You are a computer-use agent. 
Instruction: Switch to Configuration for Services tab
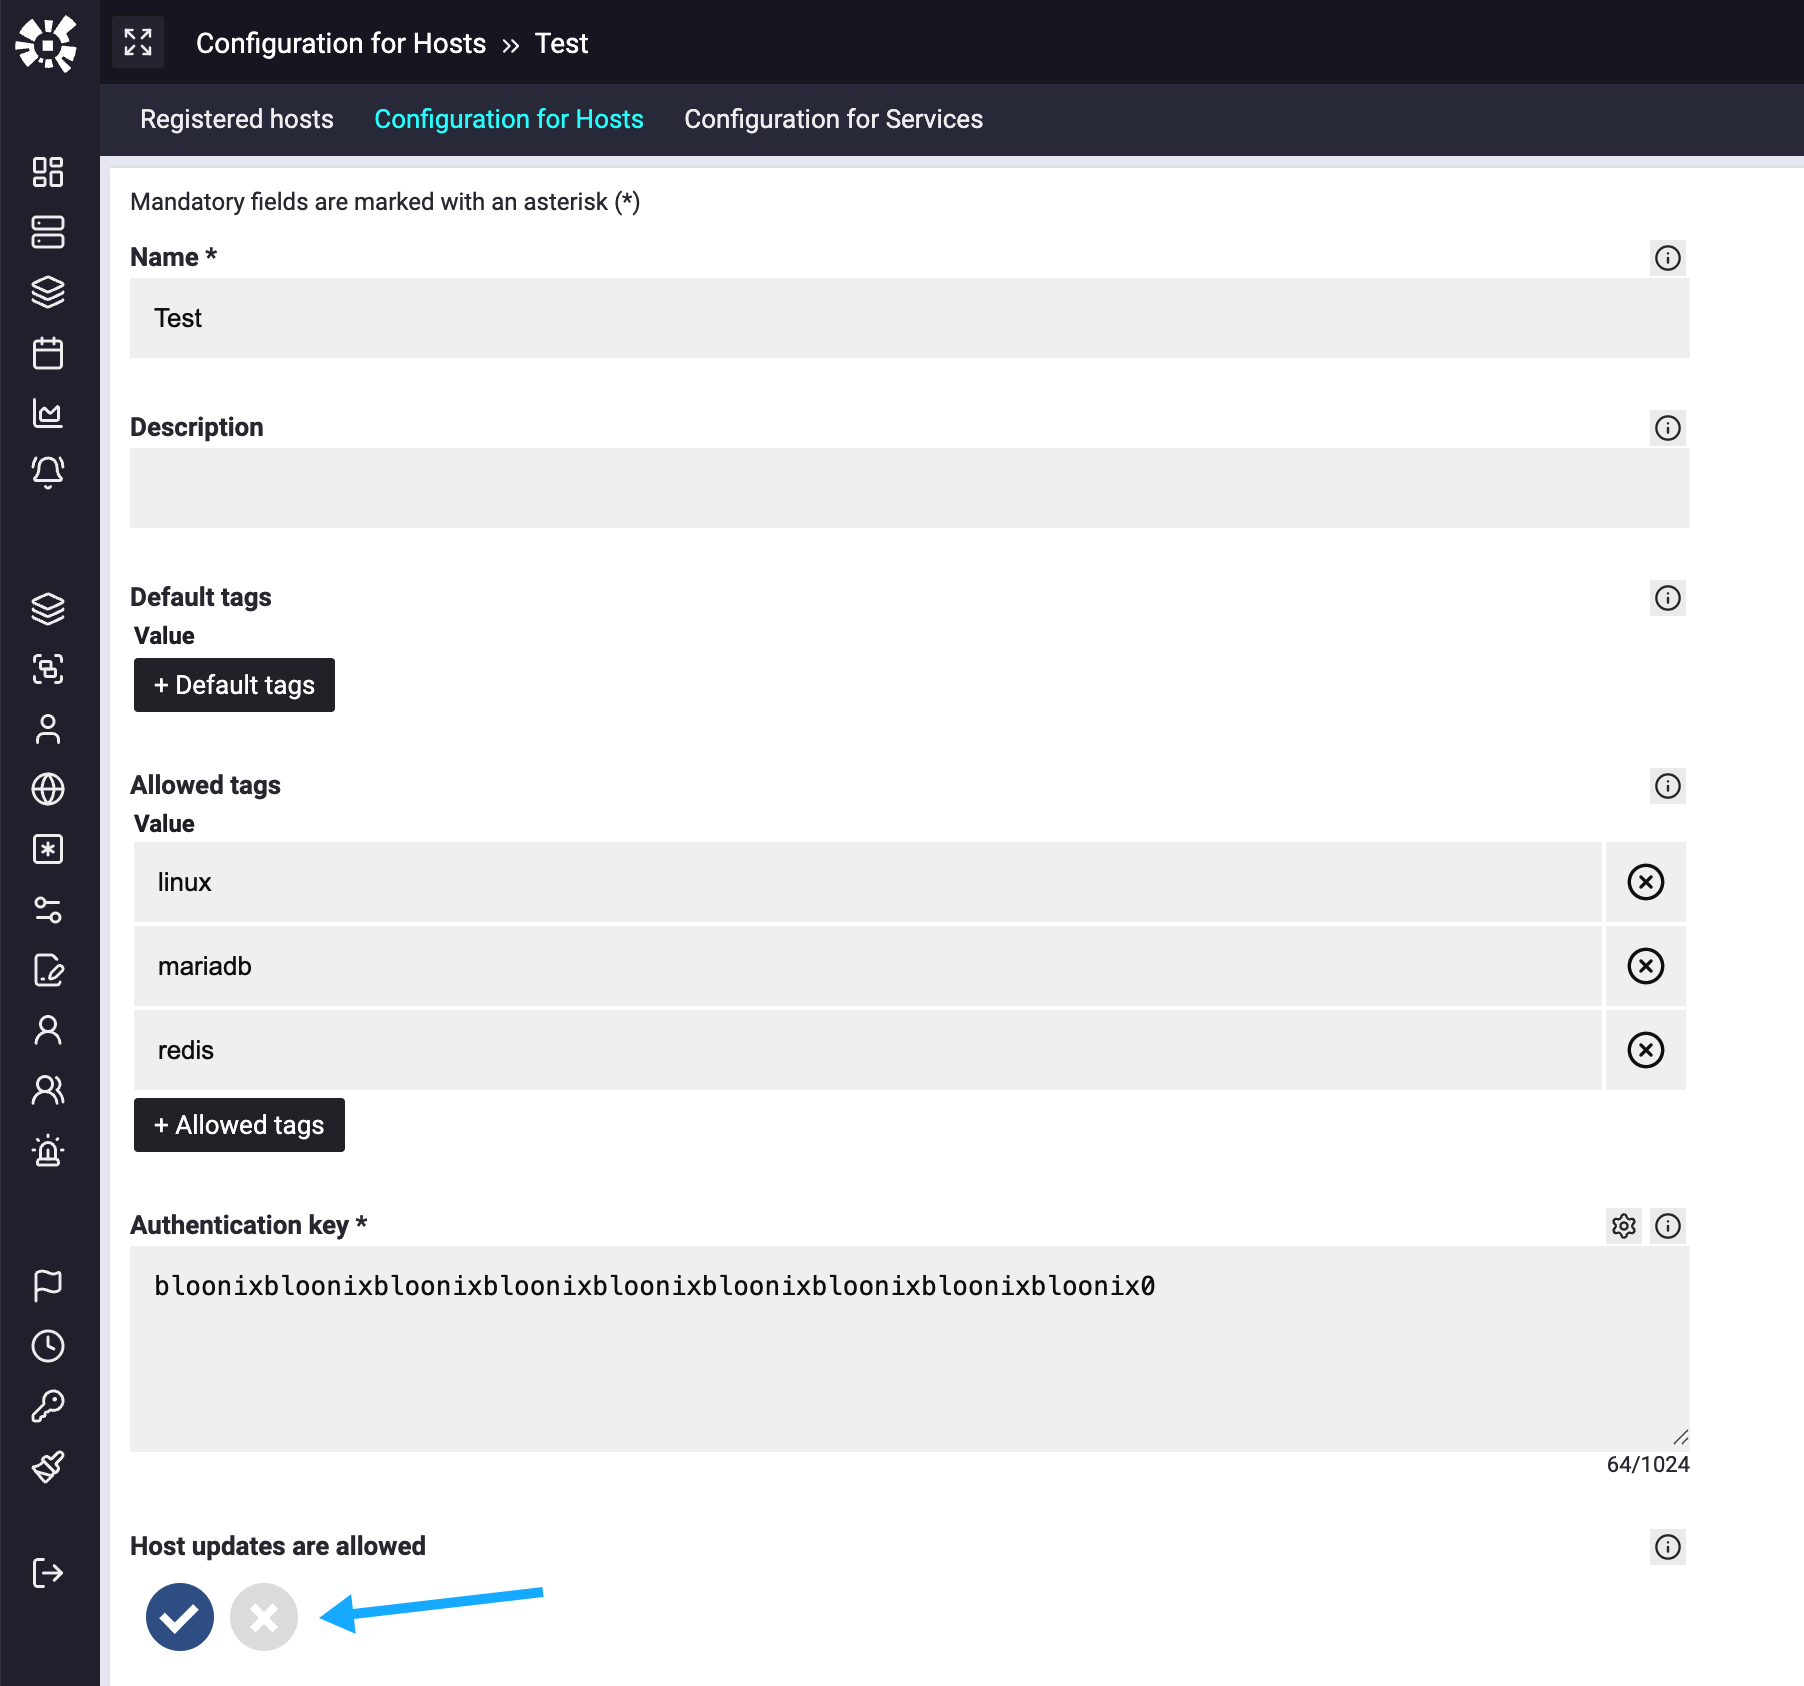click(833, 119)
